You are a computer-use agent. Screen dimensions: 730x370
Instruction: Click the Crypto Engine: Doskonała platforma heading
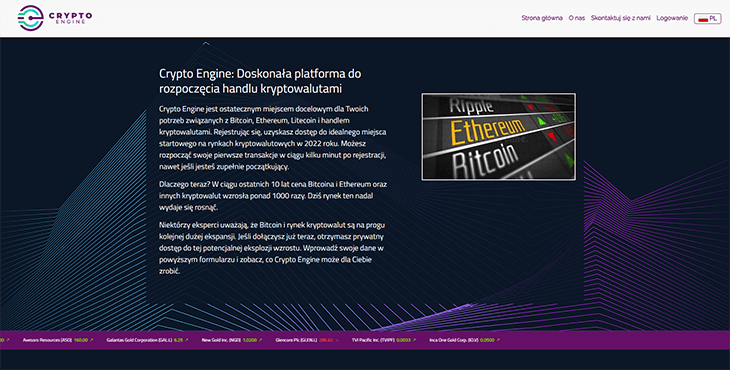click(260, 81)
